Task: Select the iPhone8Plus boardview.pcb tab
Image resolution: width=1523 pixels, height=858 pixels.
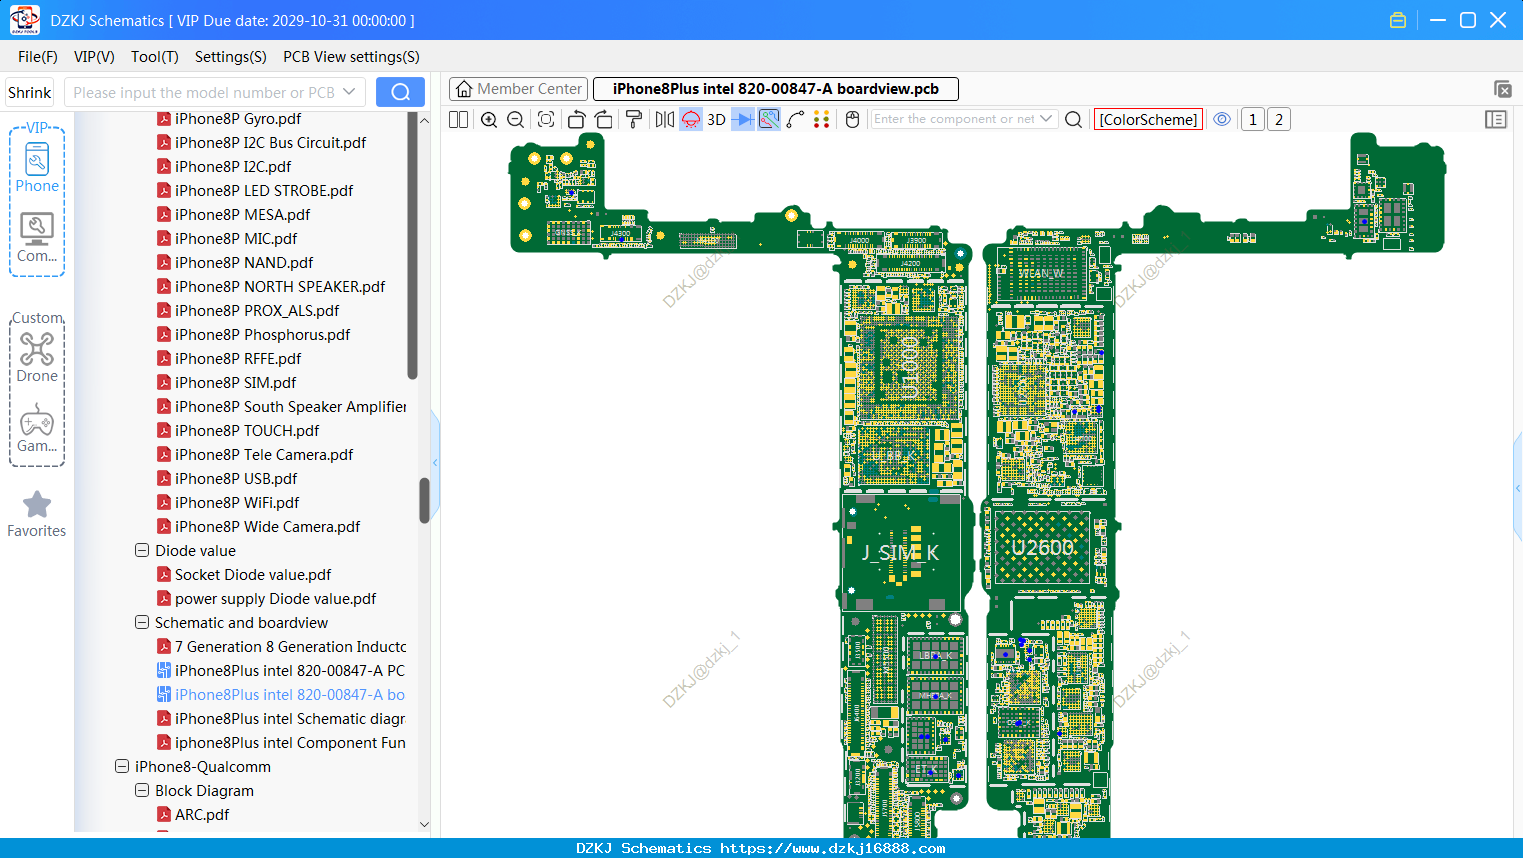Action: 776,89
